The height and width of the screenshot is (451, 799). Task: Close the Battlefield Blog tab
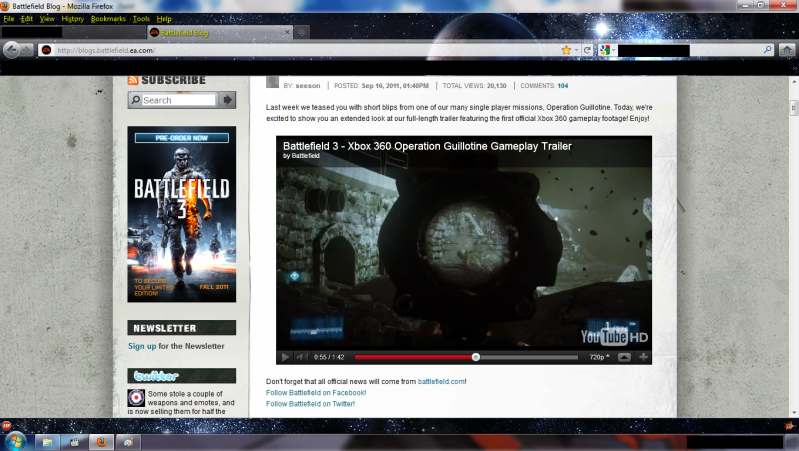(287, 32)
